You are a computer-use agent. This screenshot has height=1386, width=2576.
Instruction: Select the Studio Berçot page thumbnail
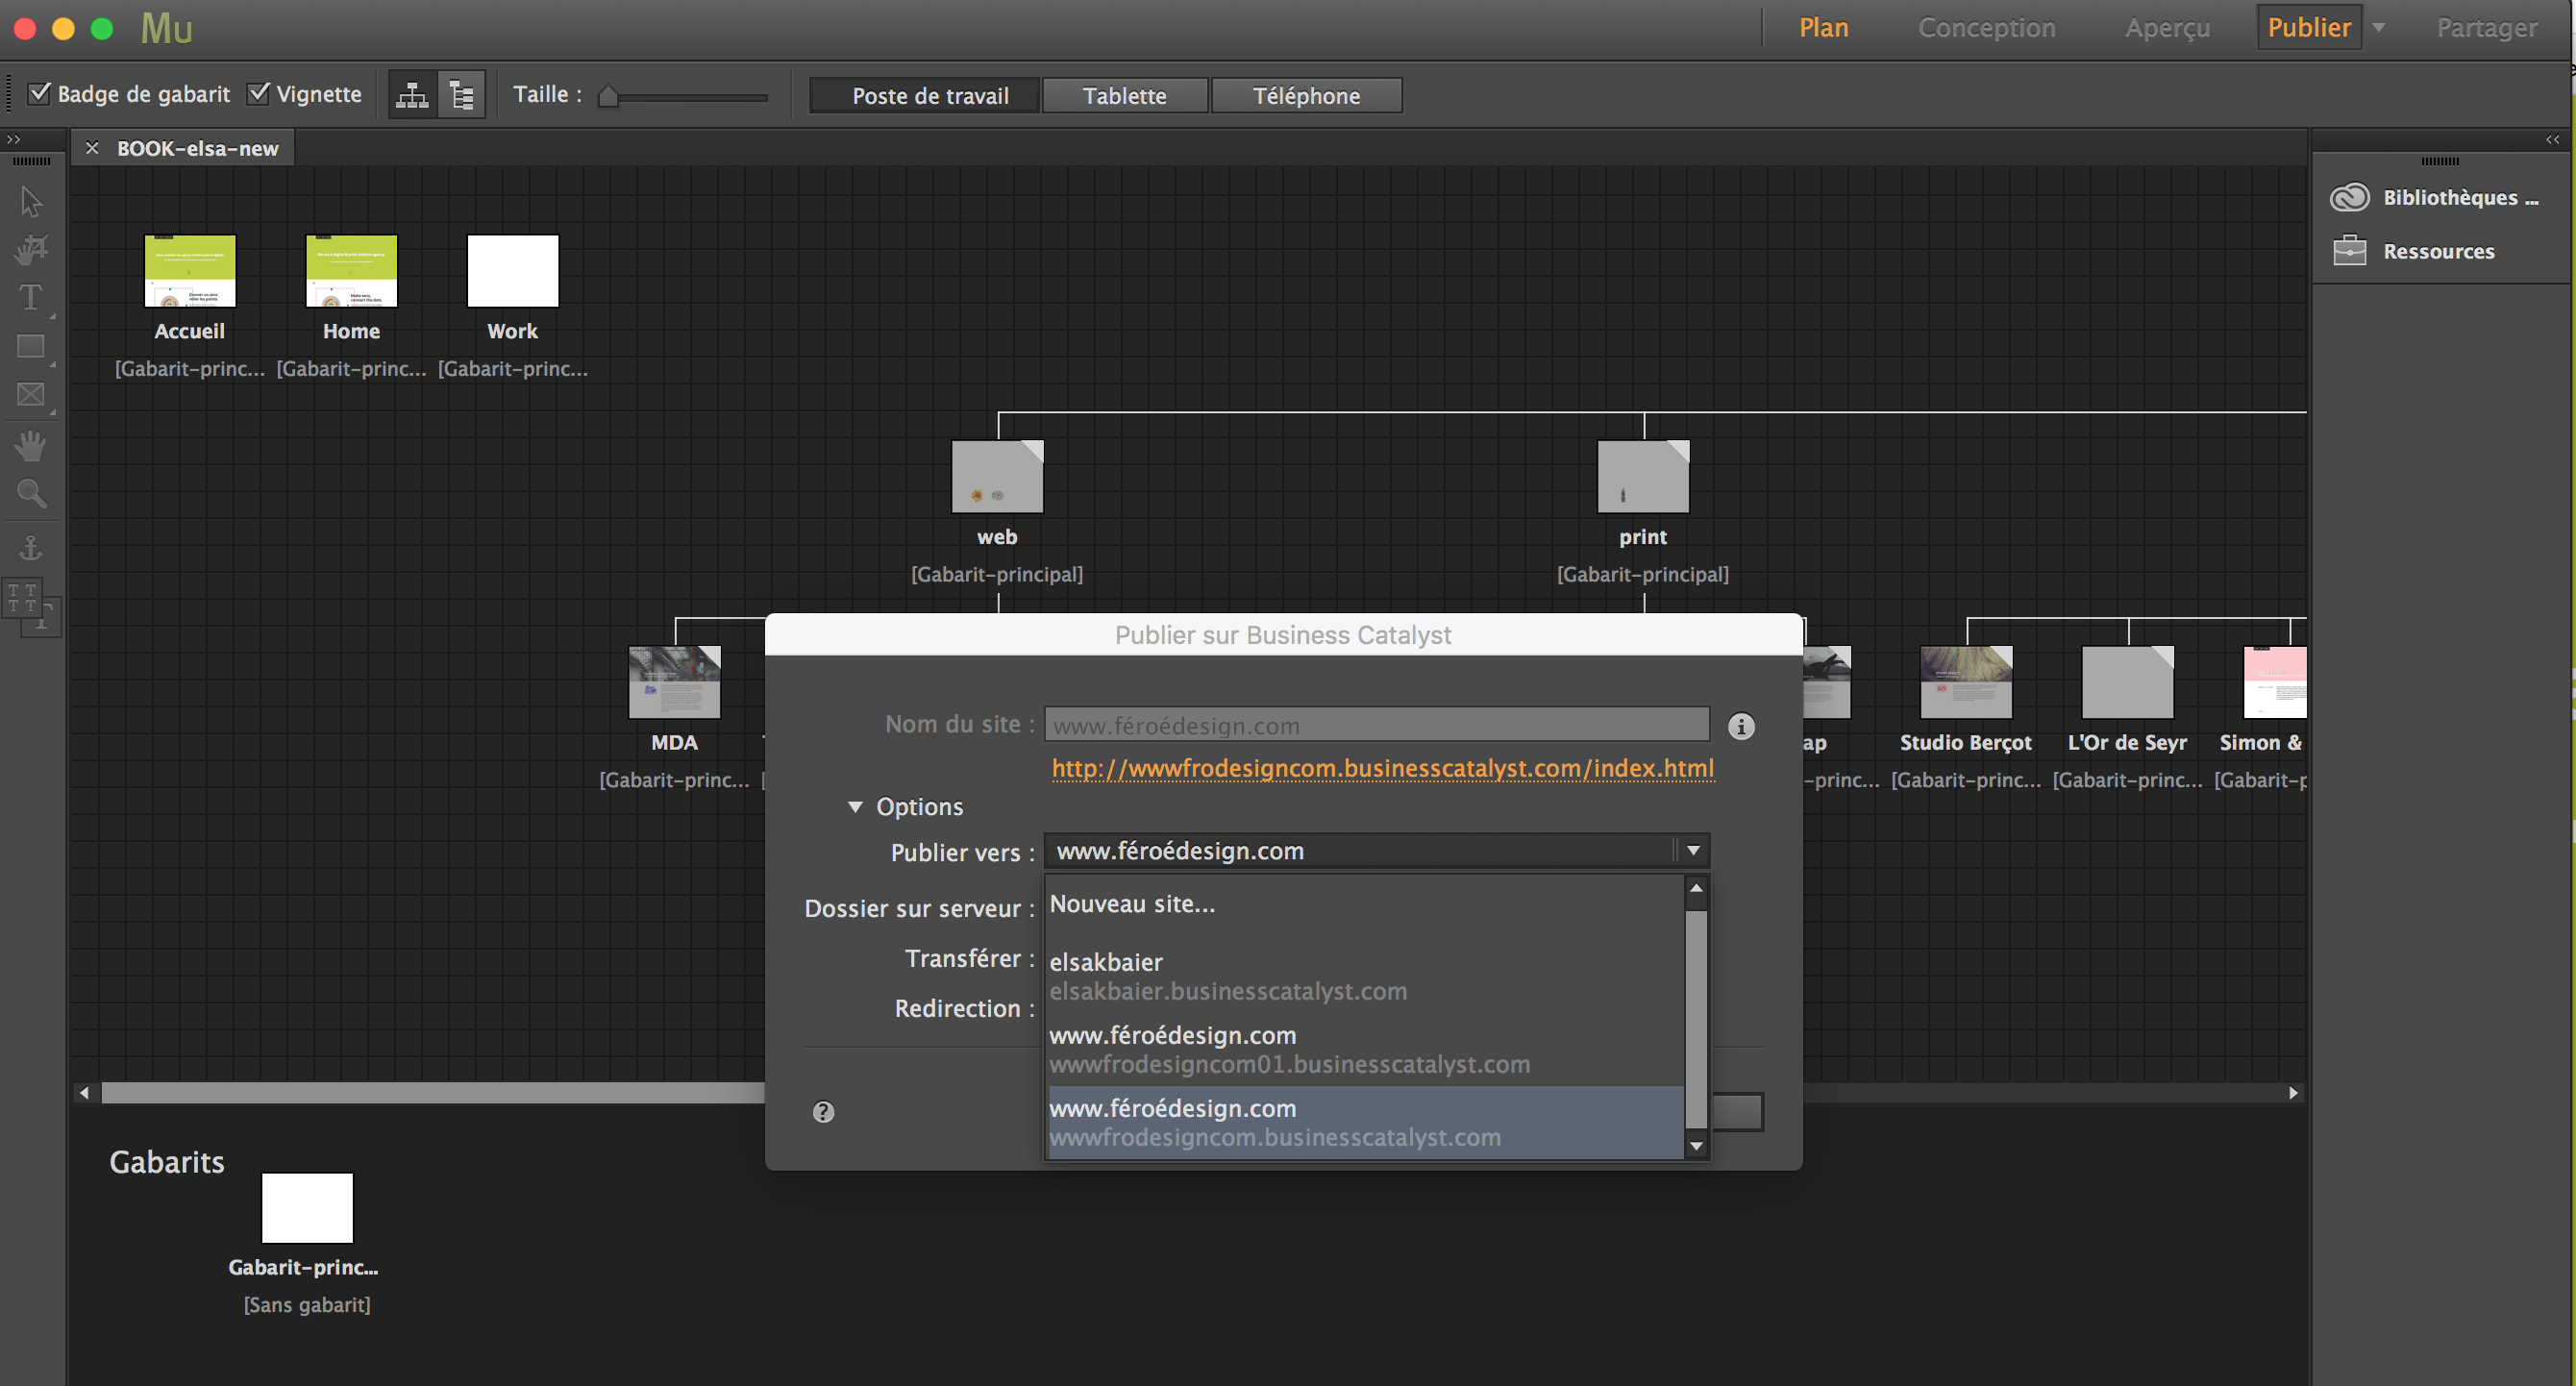click(1966, 682)
